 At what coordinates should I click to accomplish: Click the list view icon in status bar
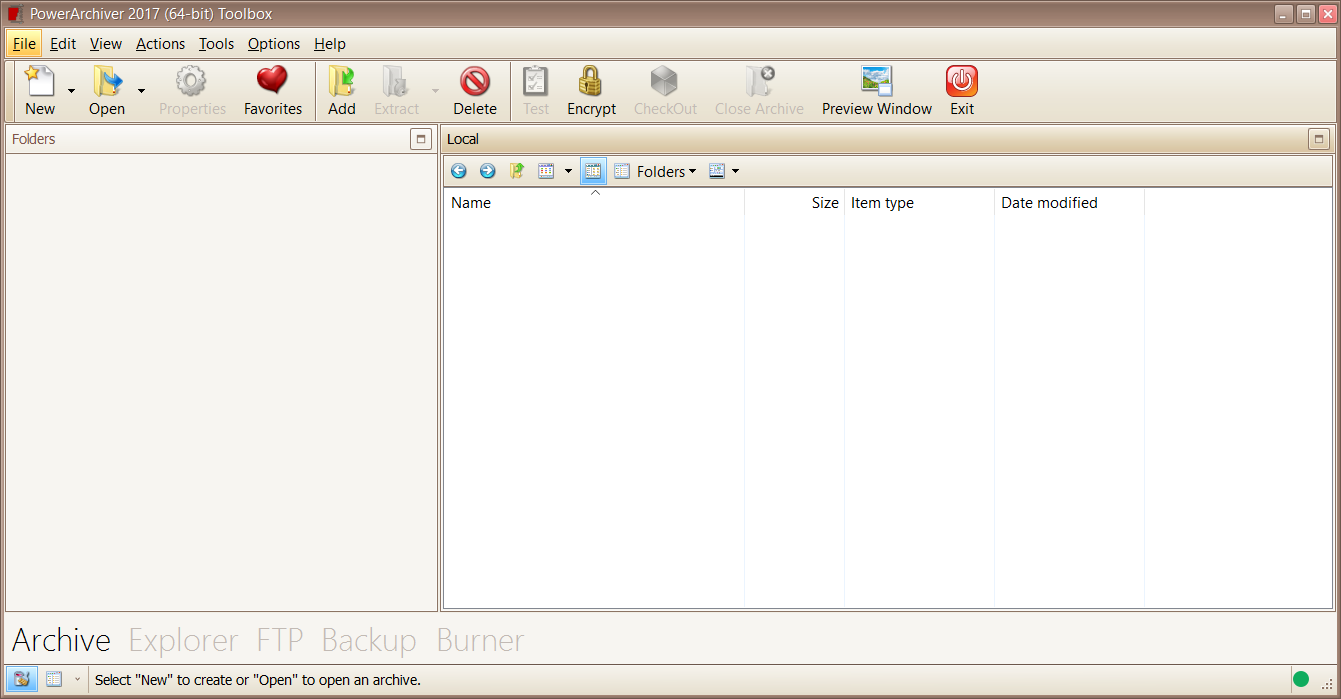[x=54, y=679]
